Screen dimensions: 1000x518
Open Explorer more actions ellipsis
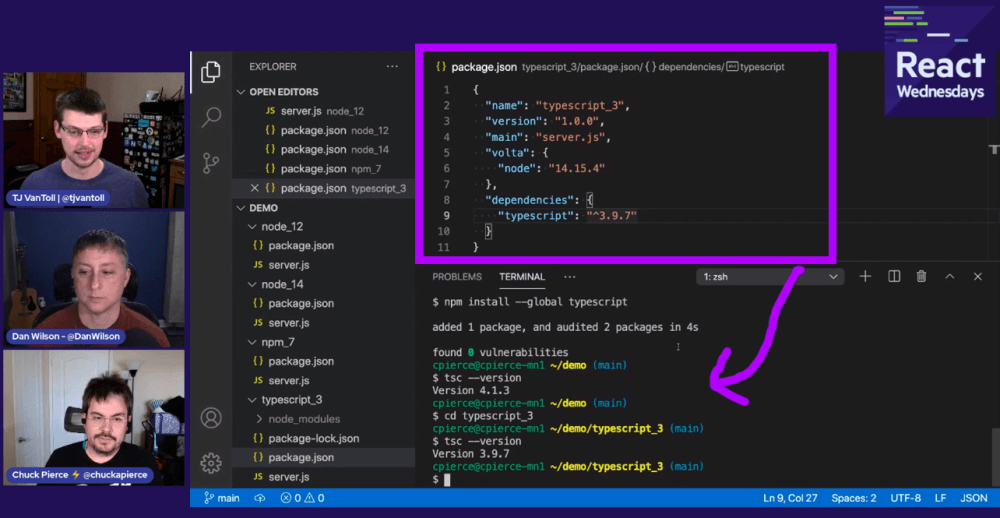(392, 66)
